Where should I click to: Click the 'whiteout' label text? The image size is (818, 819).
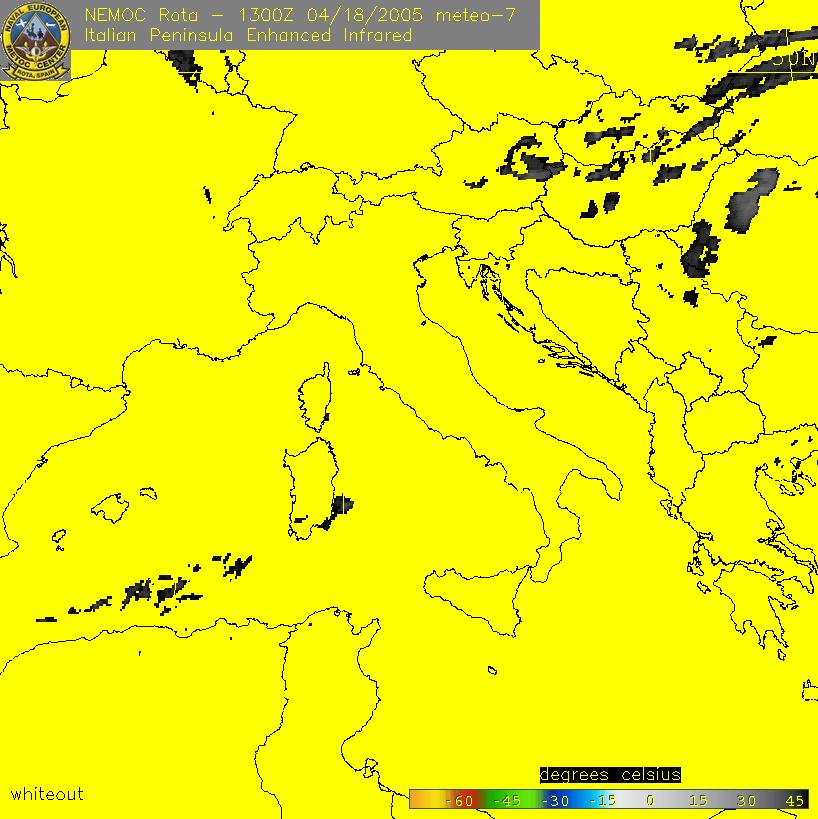tap(47, 794)
